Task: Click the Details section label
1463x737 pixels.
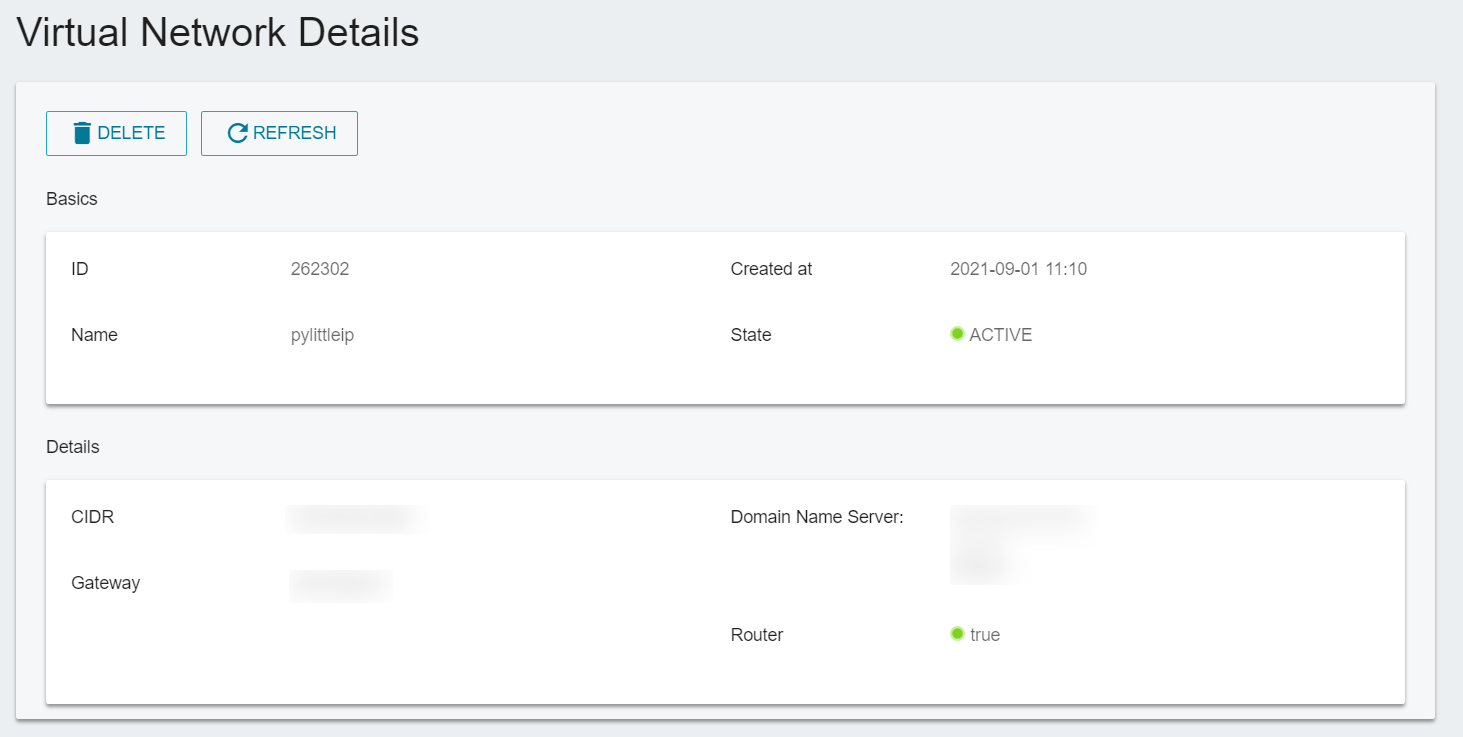Action: click(x=73, y=447)
